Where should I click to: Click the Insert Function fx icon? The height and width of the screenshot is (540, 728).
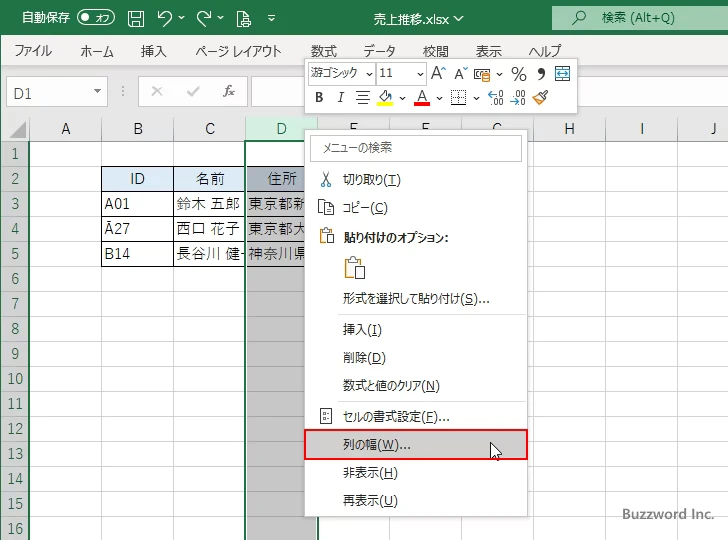click(228, 91)
